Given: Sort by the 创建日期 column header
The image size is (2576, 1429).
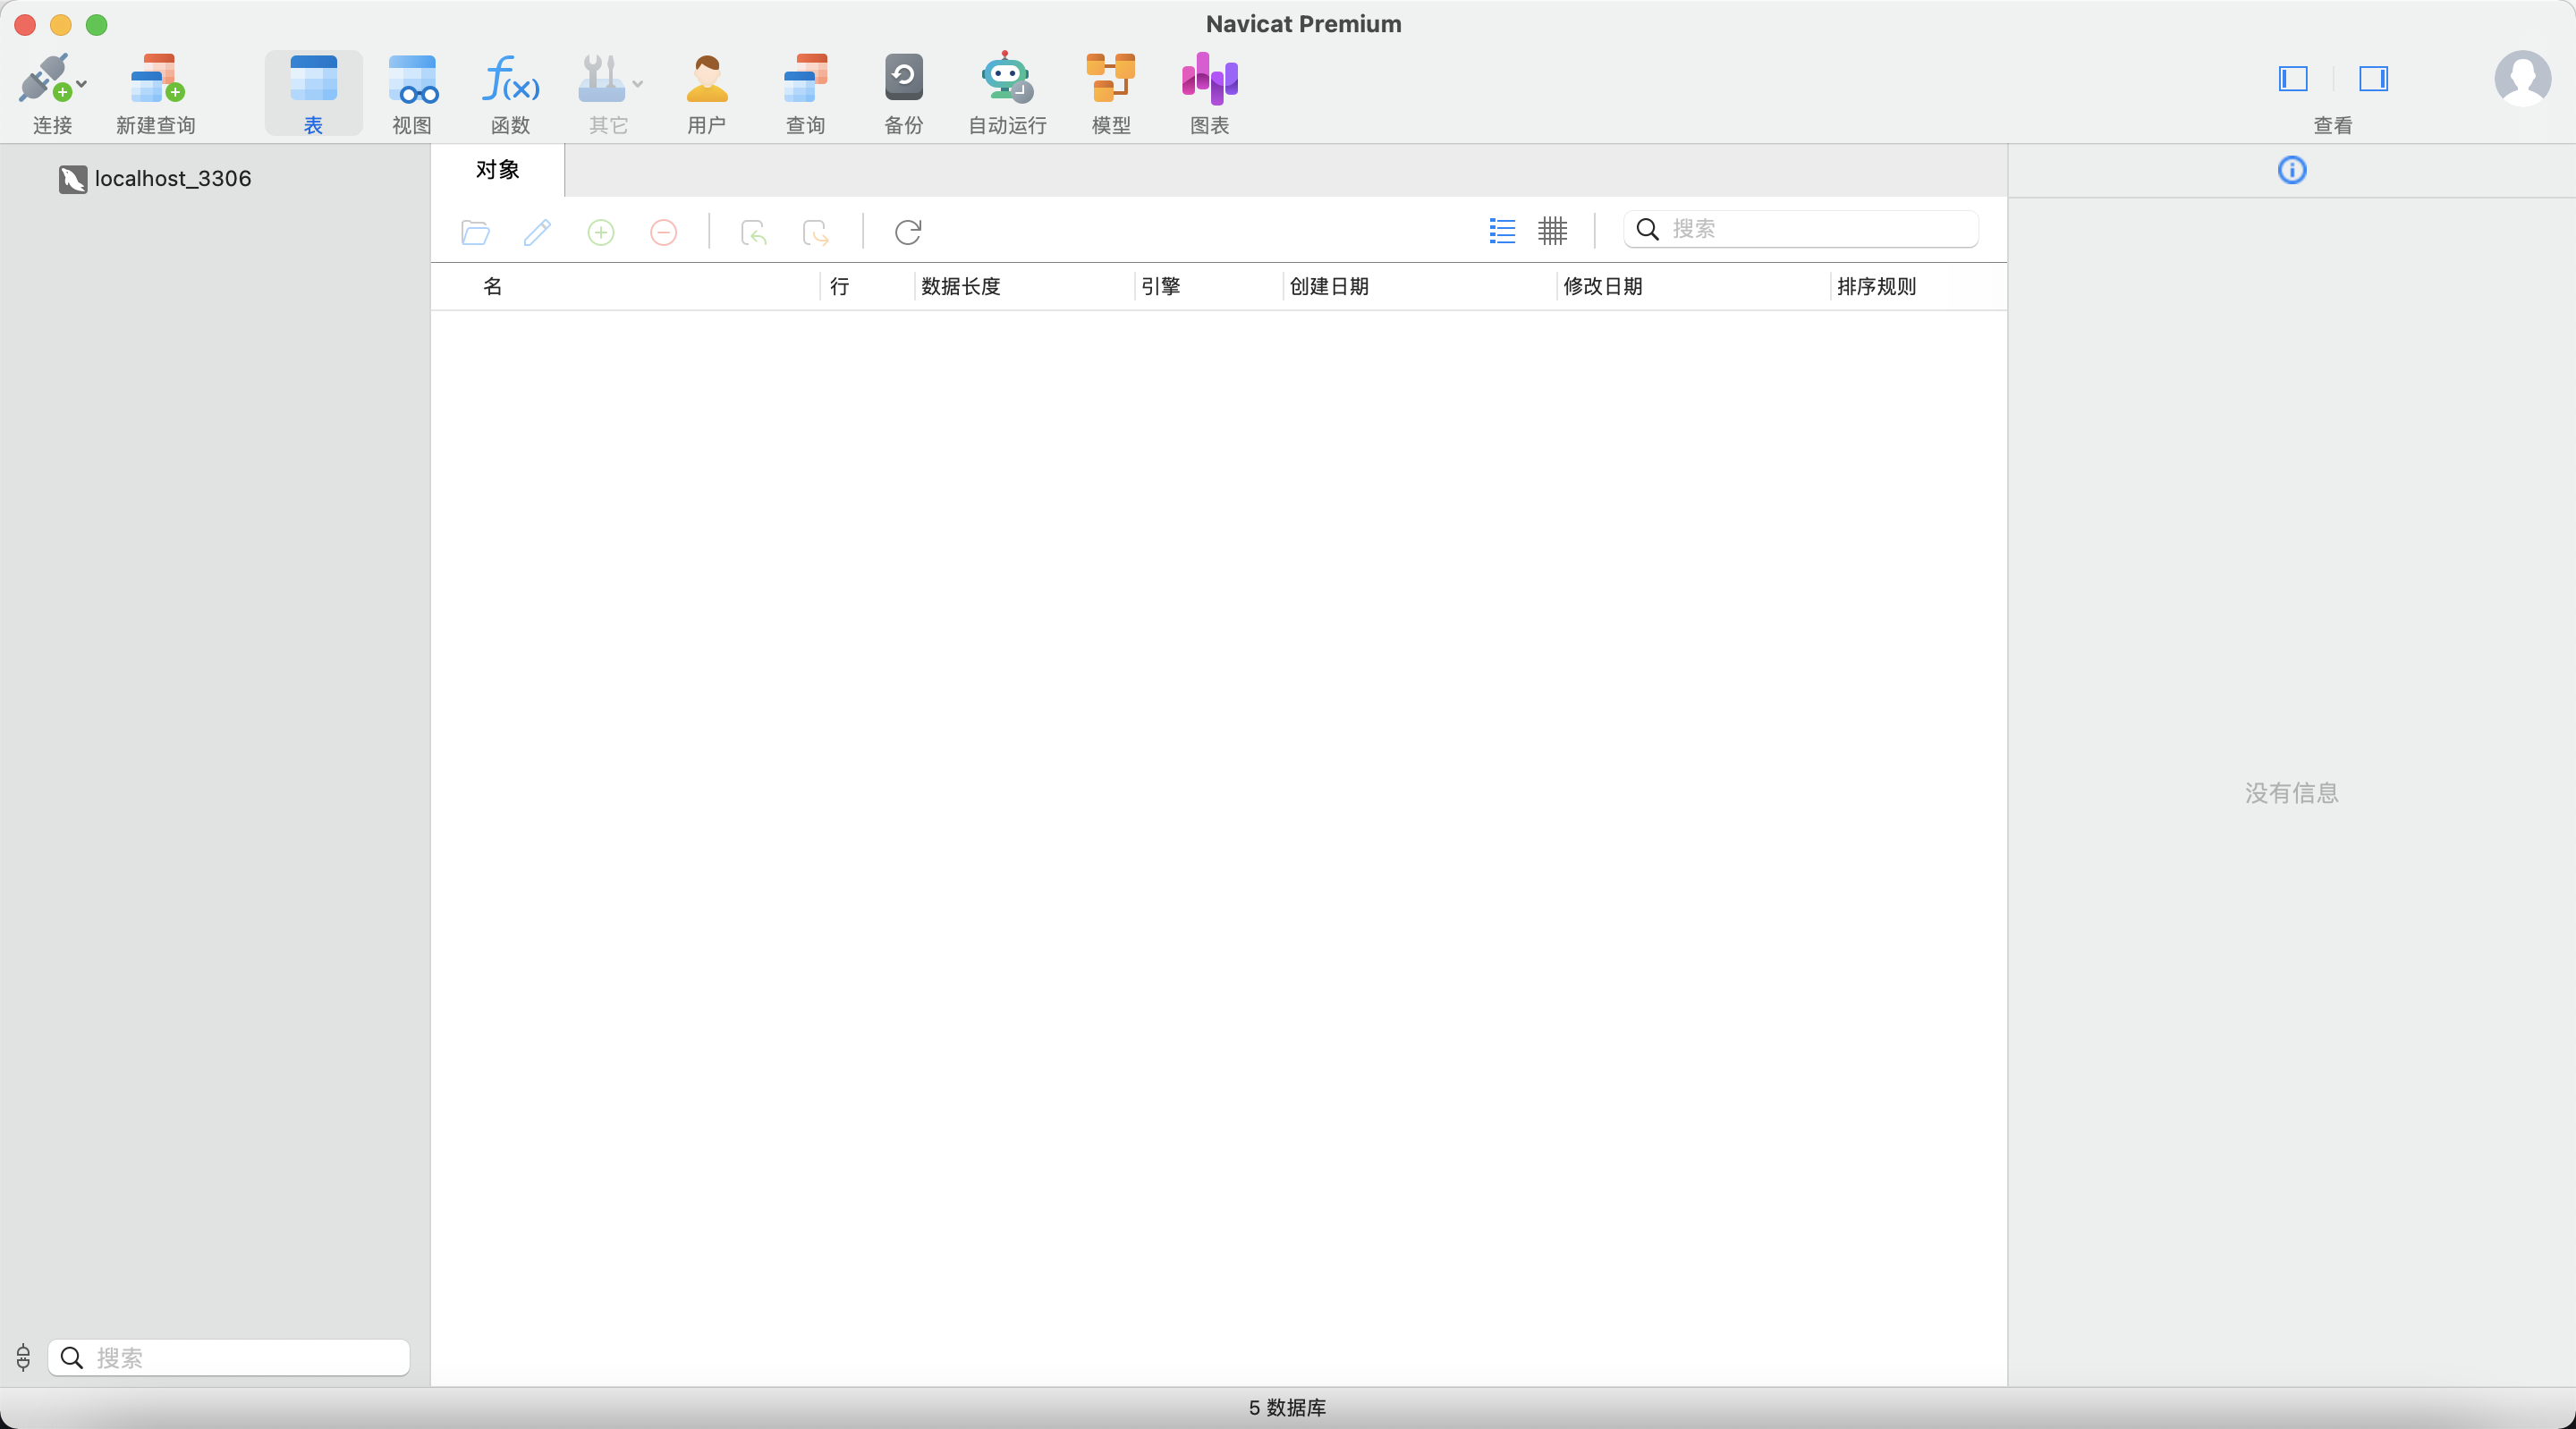Looking at the screenshot, I should (1329, 287).
